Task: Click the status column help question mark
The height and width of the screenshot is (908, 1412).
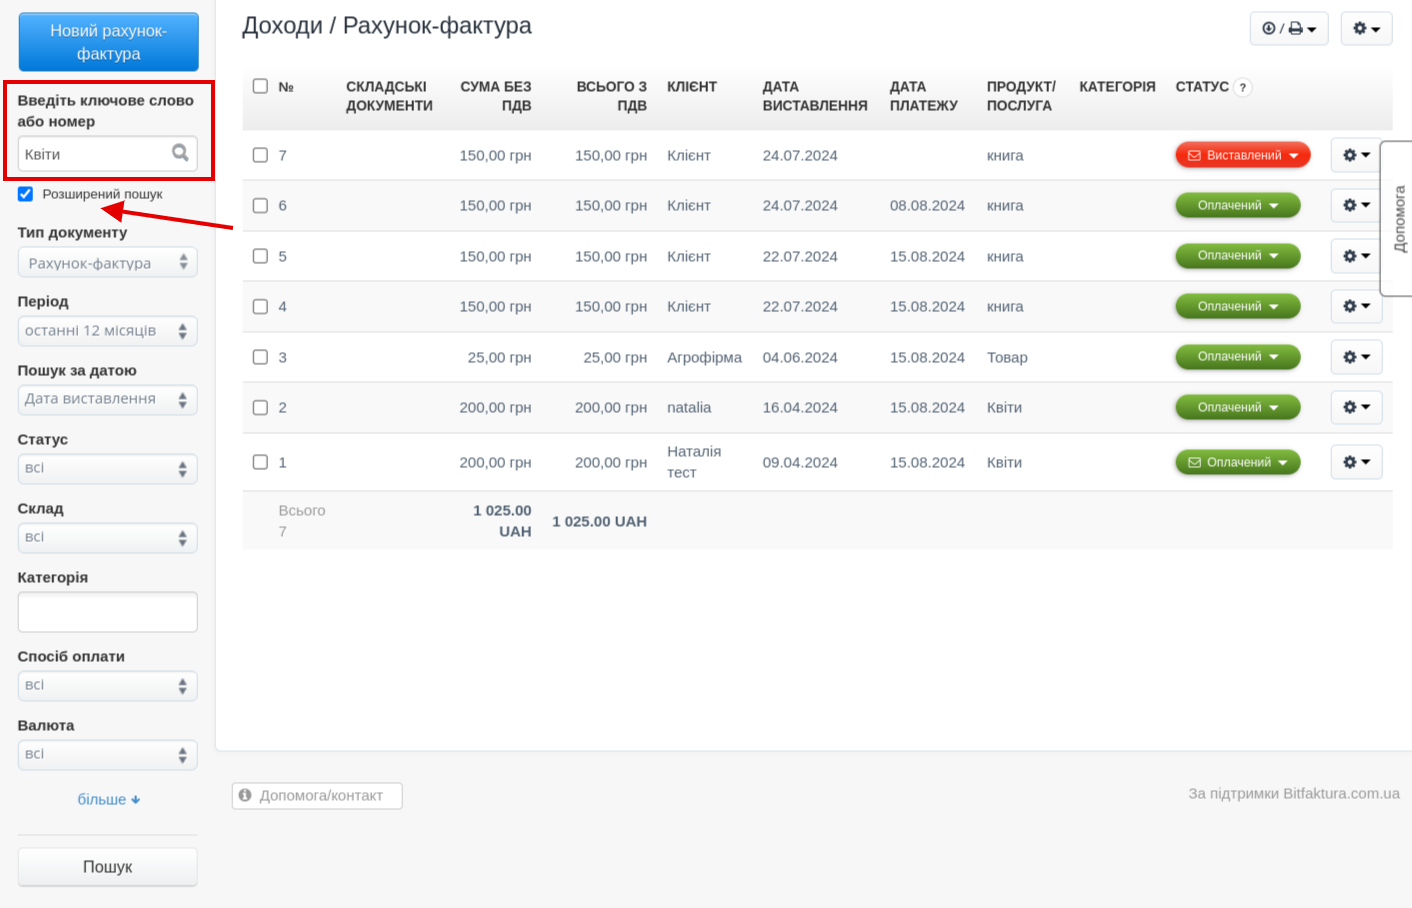Action: (x=1242, y=88)
